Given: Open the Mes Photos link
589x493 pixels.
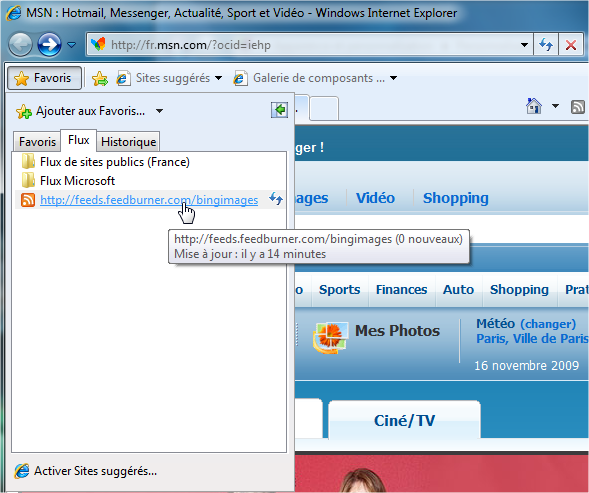Looking at the screenshot, I should [397, 331].
